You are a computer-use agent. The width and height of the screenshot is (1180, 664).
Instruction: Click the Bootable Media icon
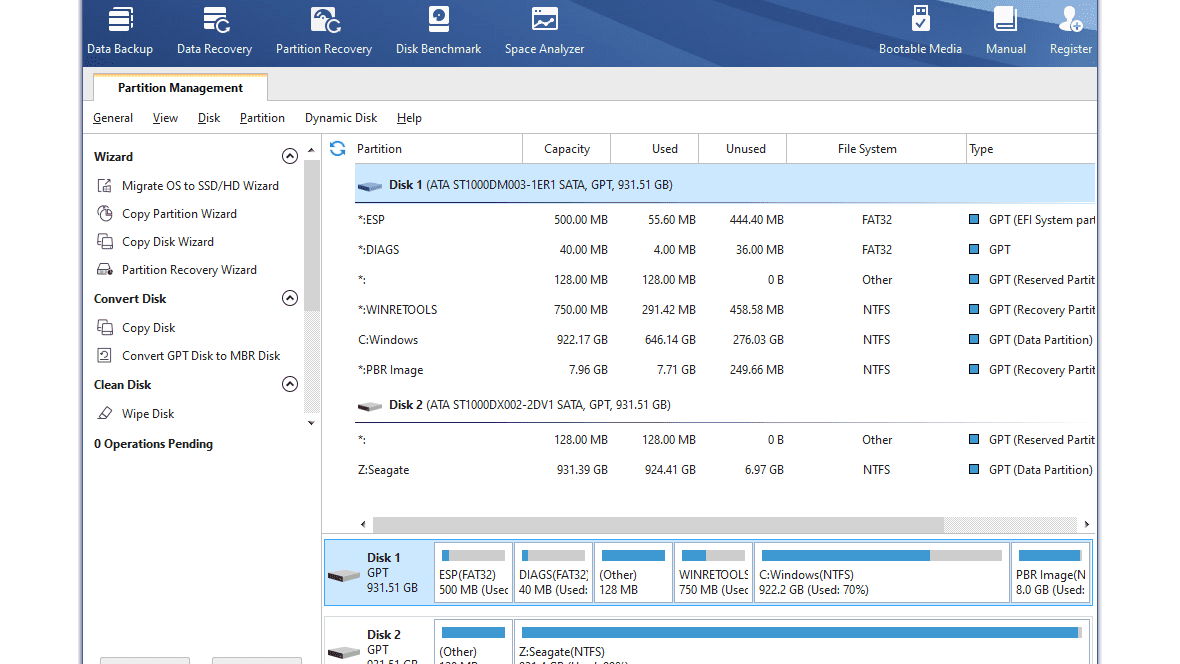920,30
